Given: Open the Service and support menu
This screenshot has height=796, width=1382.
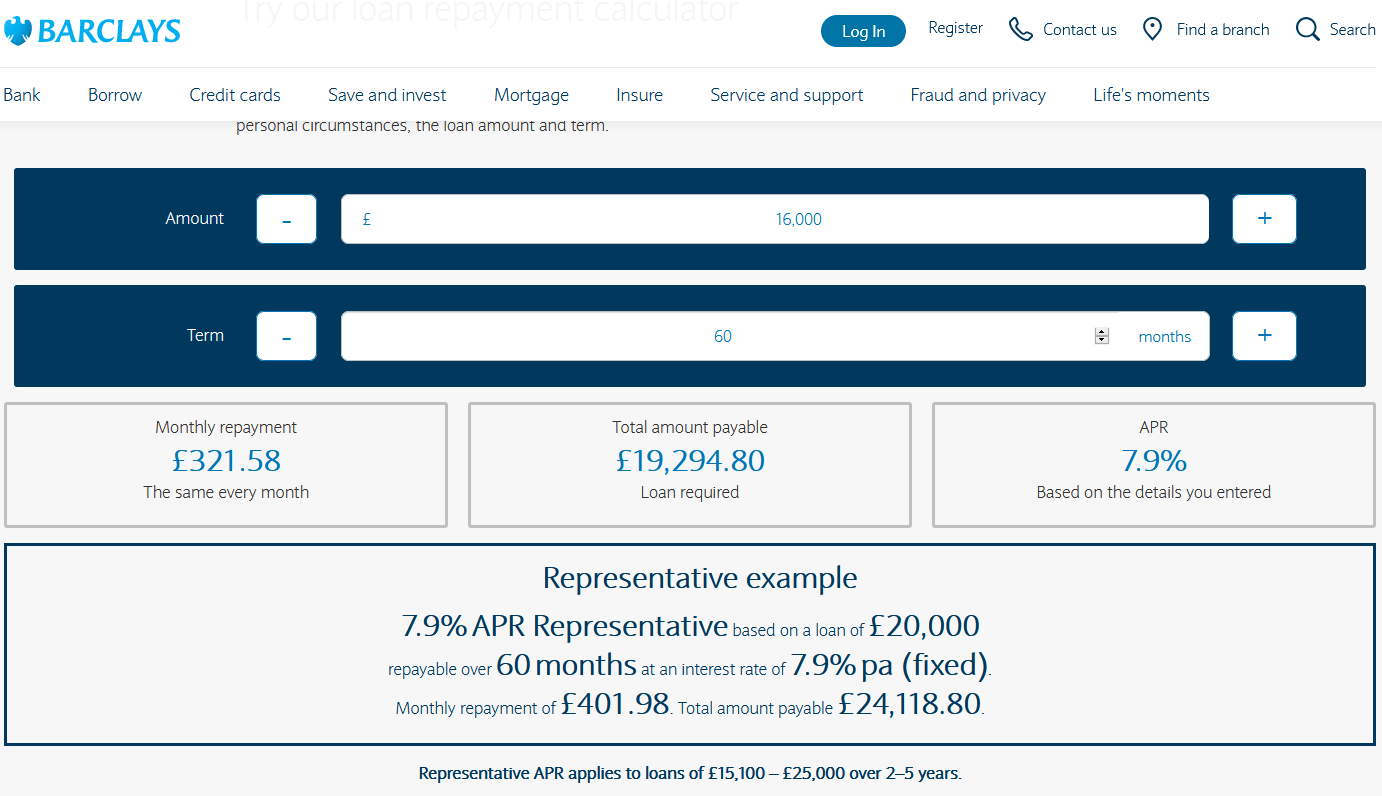Looking at the screenshot, I should point(787,95).
